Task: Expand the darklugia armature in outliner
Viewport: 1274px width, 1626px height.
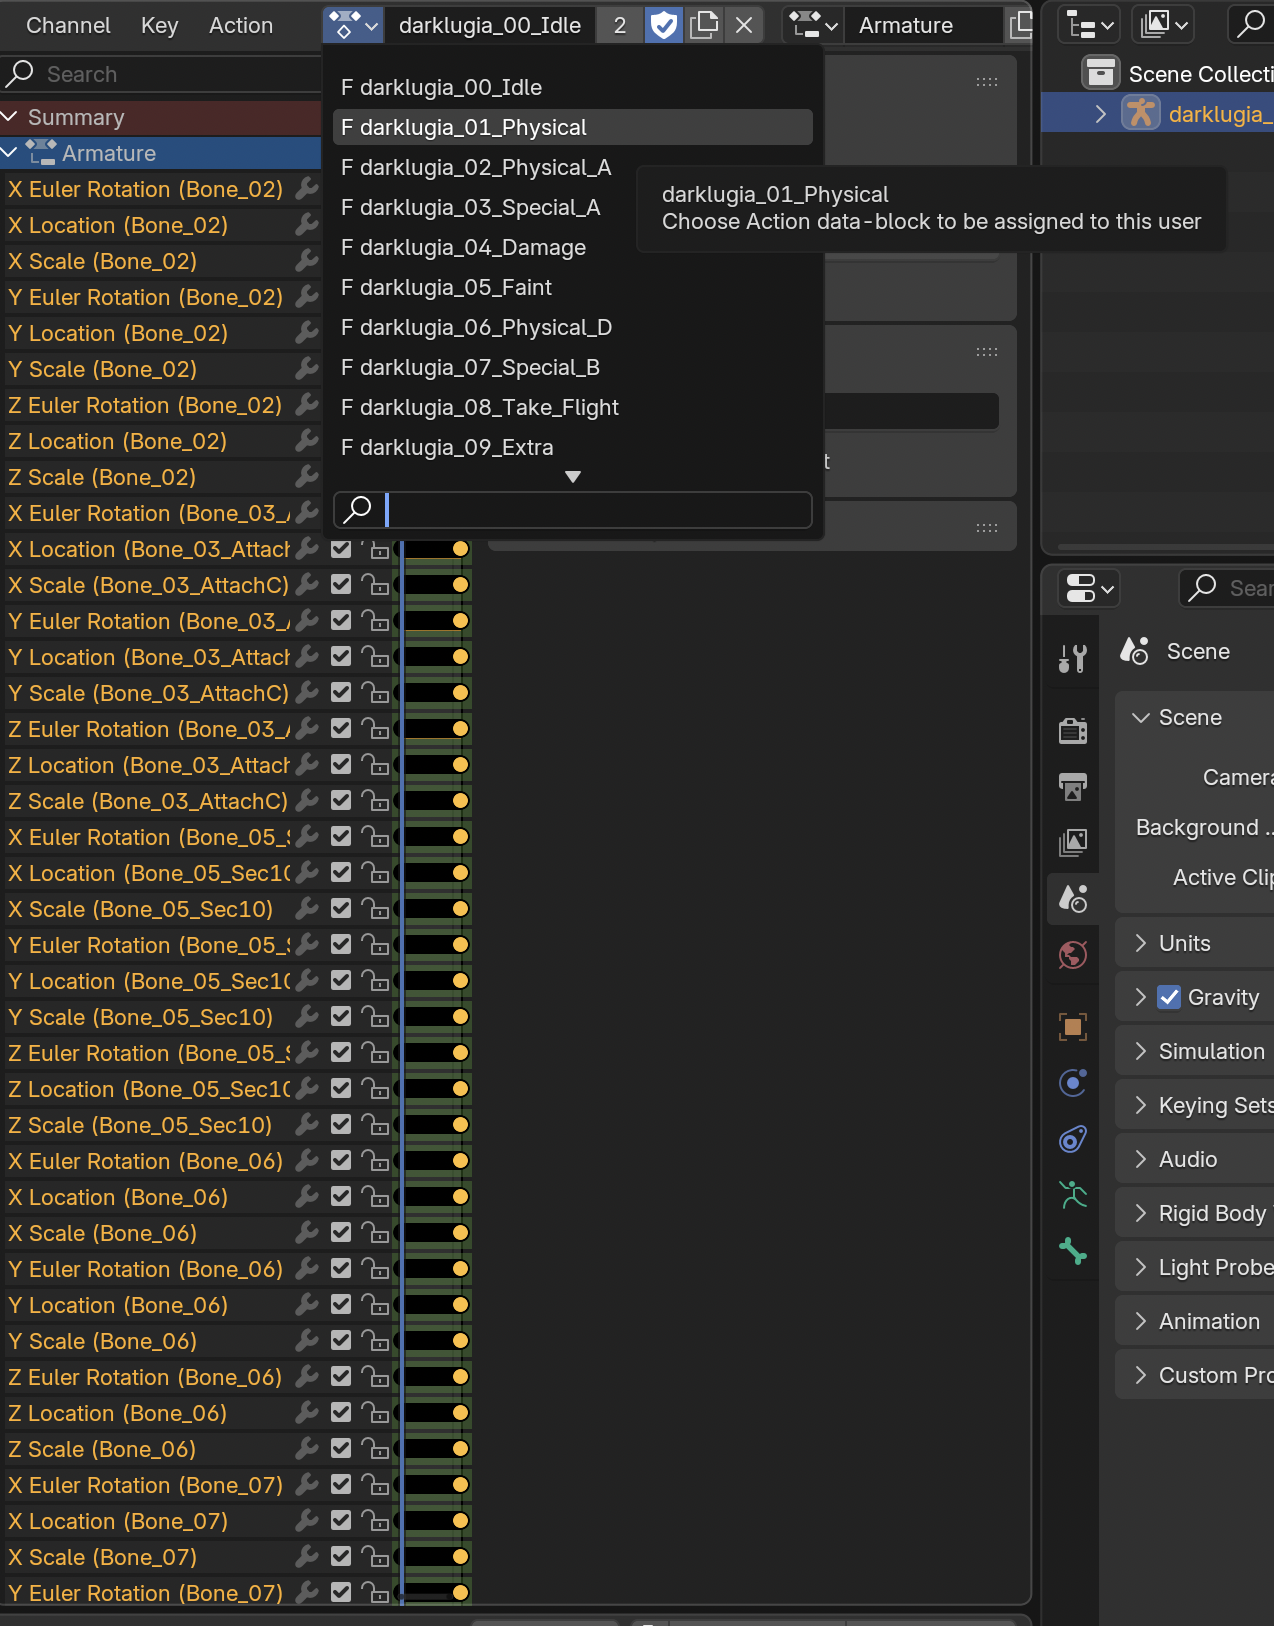Action: click(x=1100, y=113)
